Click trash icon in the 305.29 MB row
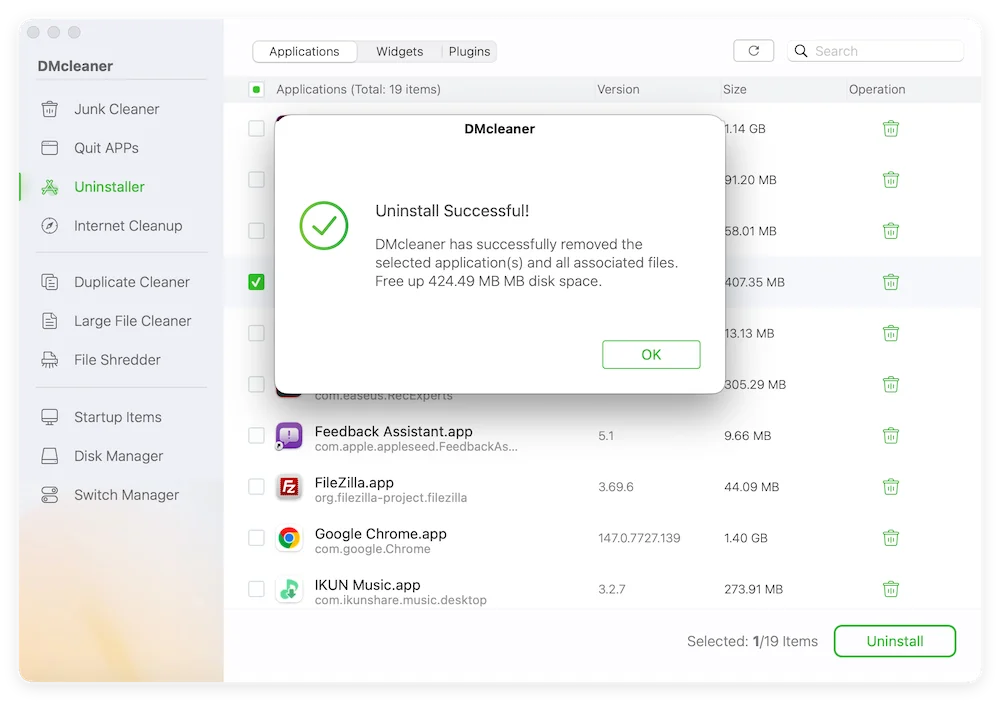The height and width of the screenshot is (701, 1000). pyautogui.click(x=890, y=385)
